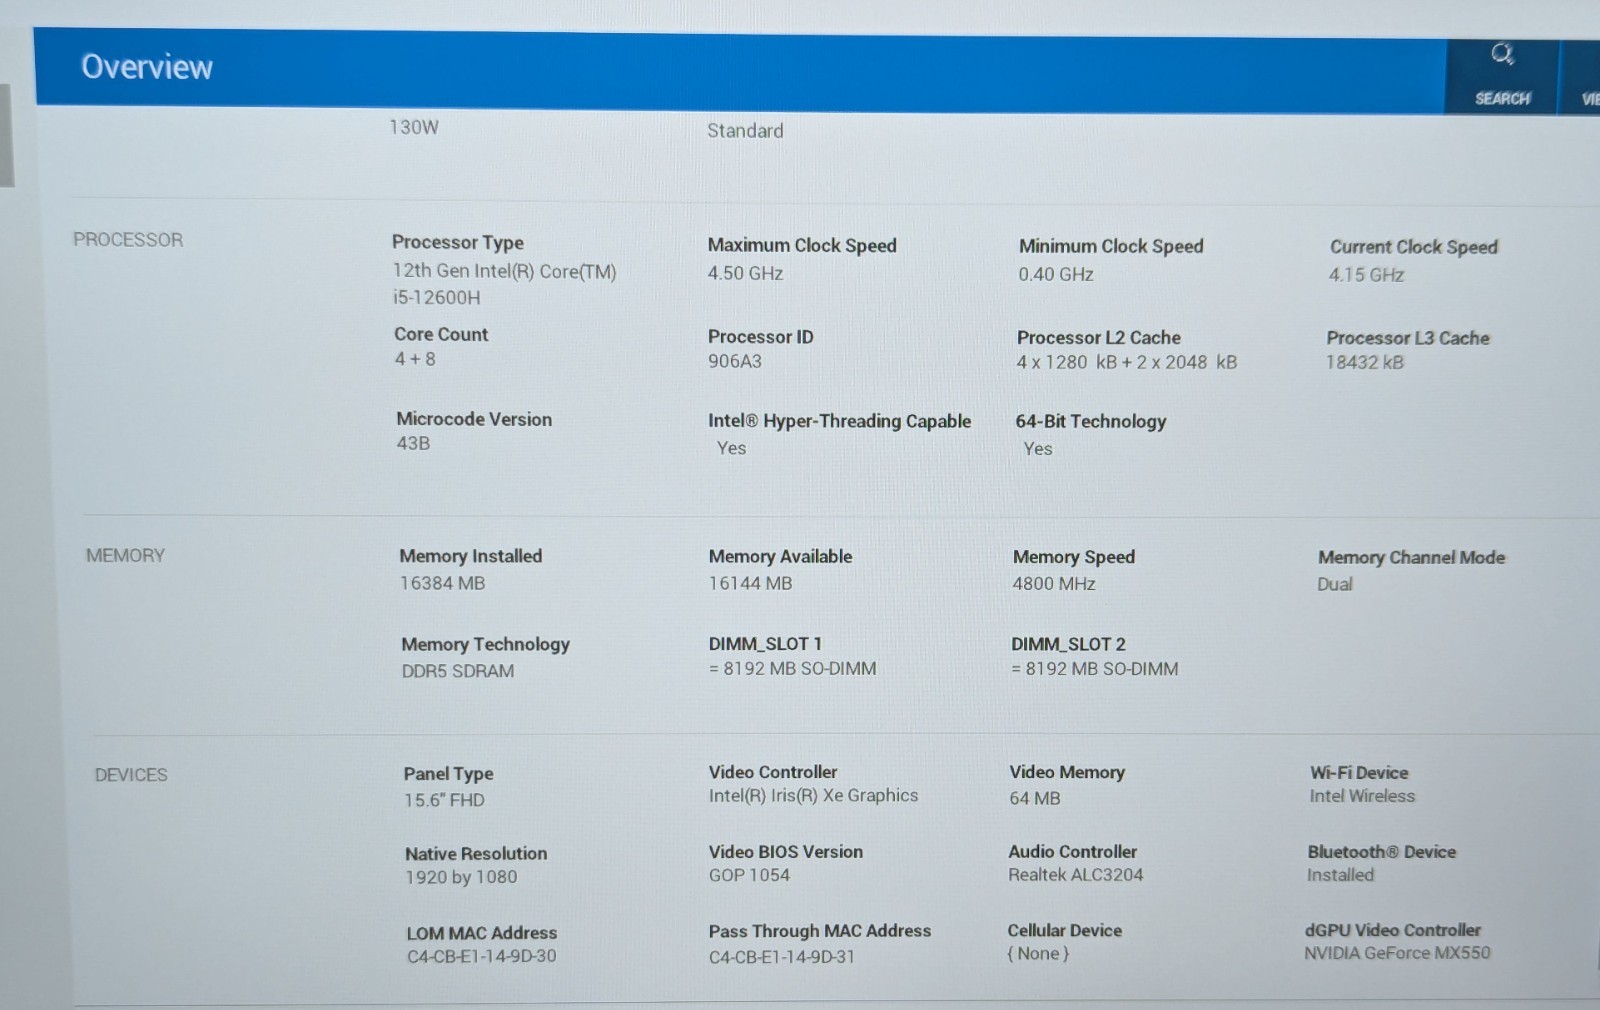Click the Standard value text
Image resolution: width=1600 pixels, height=1010 pixels.
click(x=745, y=131)
